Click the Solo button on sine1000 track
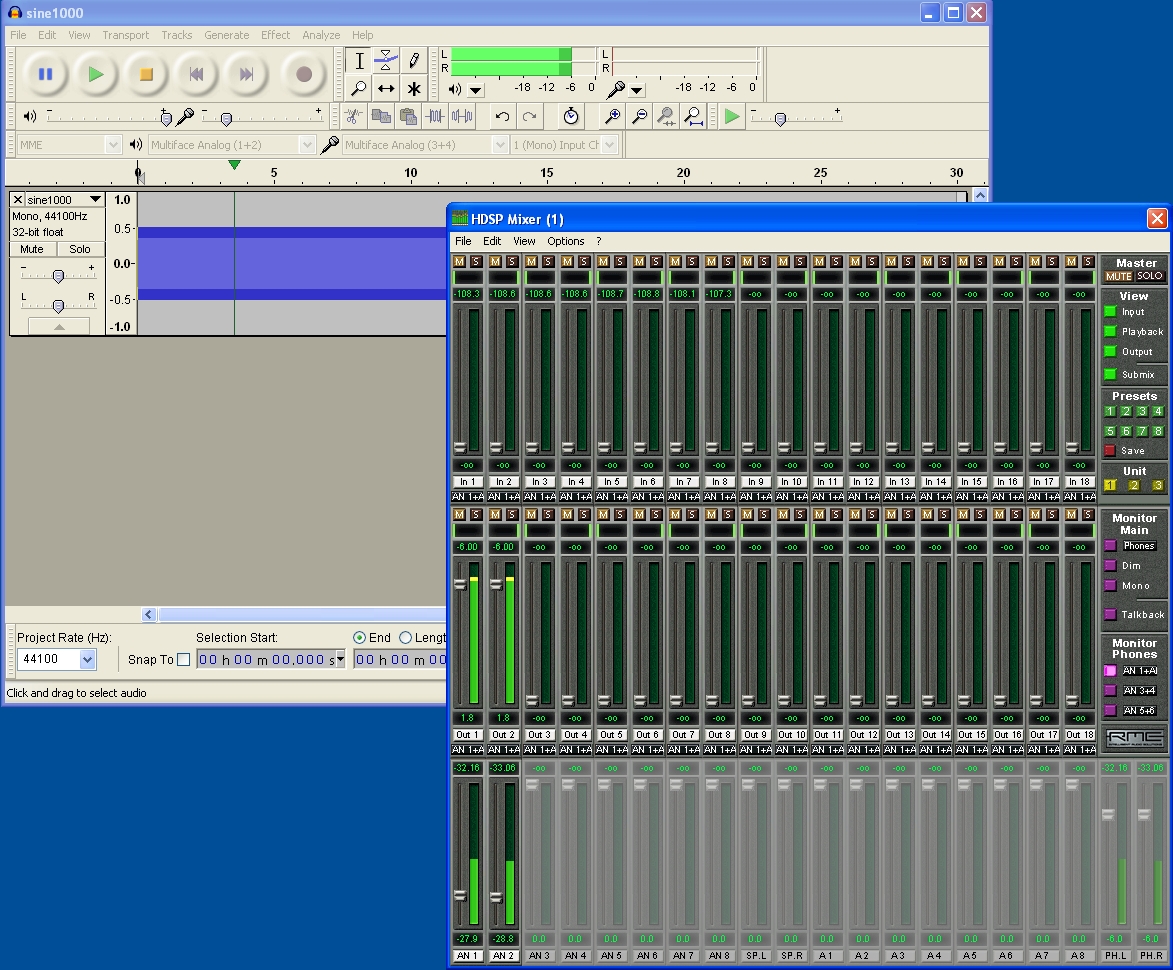The height and width of the screenshot is (970, 1173). pyautogui.click(x=80, y=249)
